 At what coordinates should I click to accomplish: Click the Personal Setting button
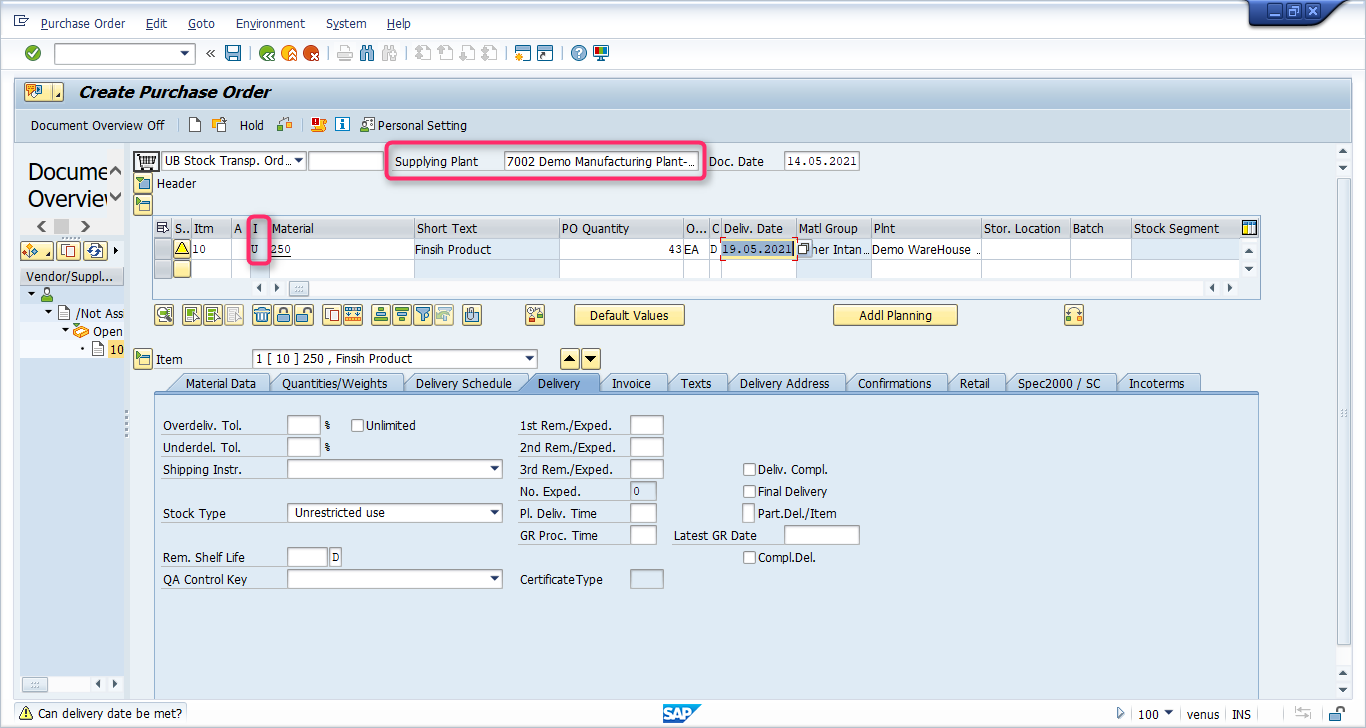coord(413,125)
